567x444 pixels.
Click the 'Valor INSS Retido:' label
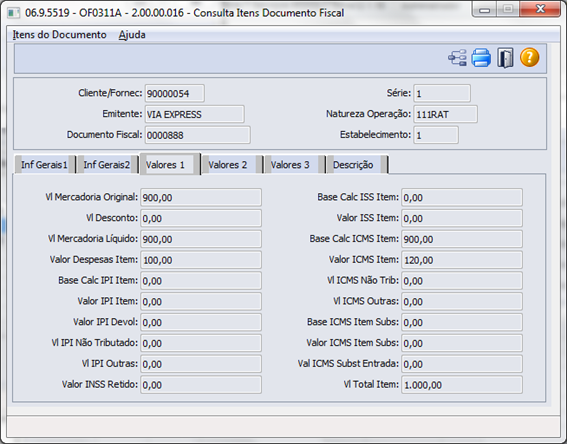[100, 384]
